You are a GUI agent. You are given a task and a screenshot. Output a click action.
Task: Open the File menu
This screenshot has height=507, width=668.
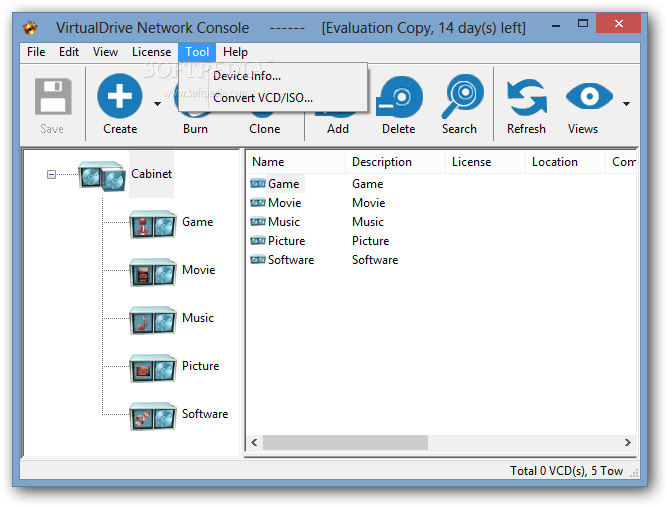point(36,52)
